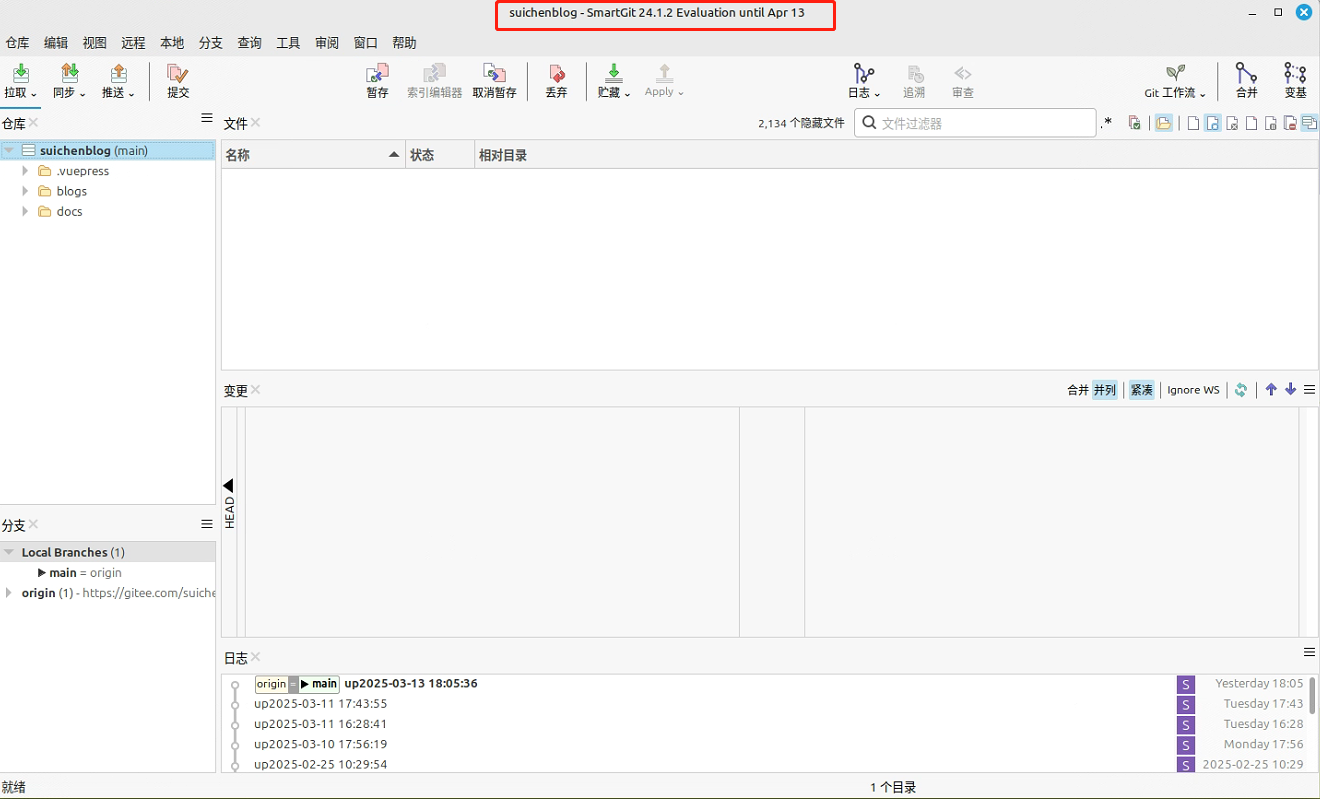Click the 变基 (Rebase) toolbar icon
Viewport: 1320px width, 799px height.
point(1294,80)
